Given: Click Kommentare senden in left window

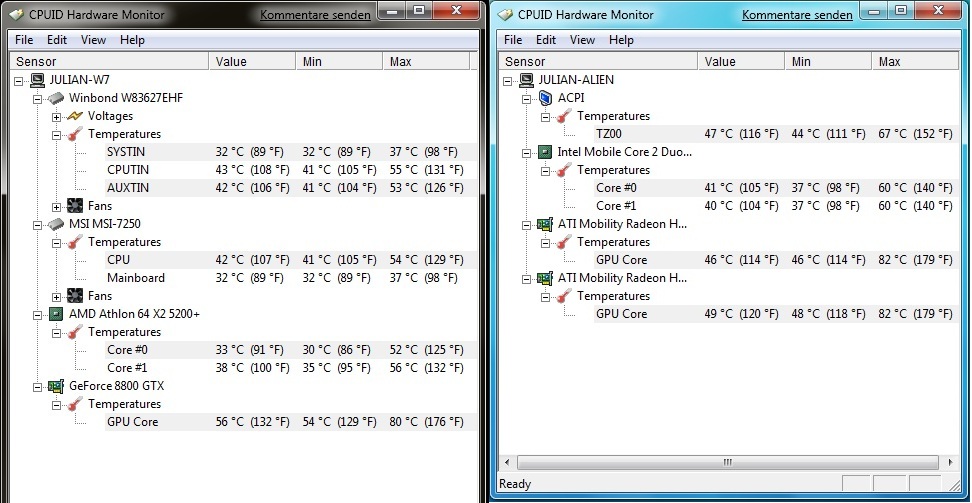Looking at the screenshot, I should point(316,15).
